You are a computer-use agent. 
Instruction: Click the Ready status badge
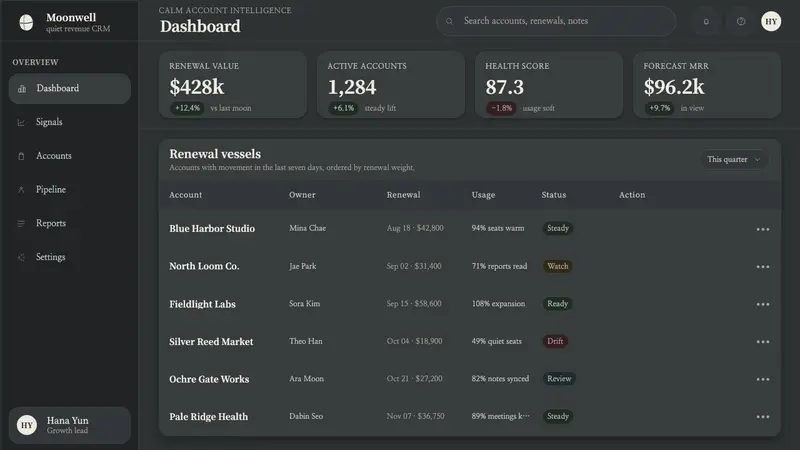click(557, 304)
